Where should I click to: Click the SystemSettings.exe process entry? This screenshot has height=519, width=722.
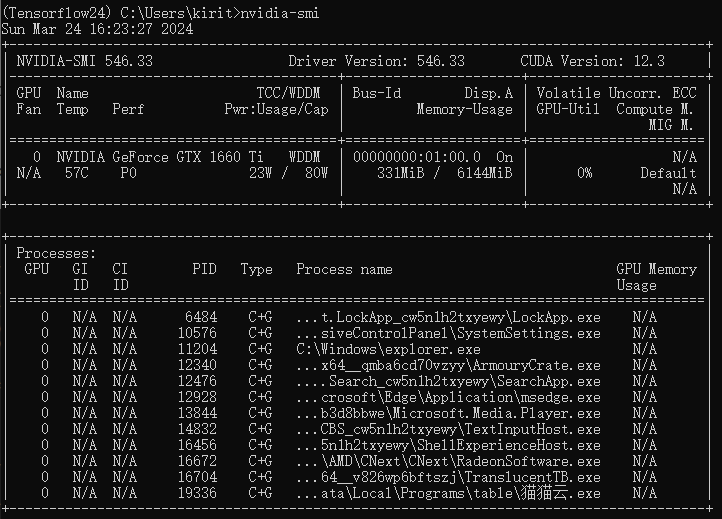(448, 333)
